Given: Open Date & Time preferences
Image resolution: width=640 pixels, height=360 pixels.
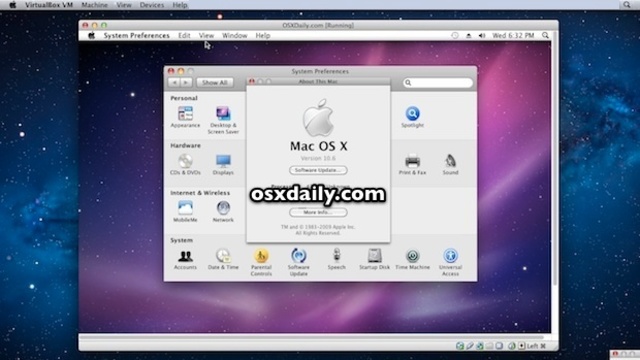Looking at the screenshot, I should (x=223, y=256).
